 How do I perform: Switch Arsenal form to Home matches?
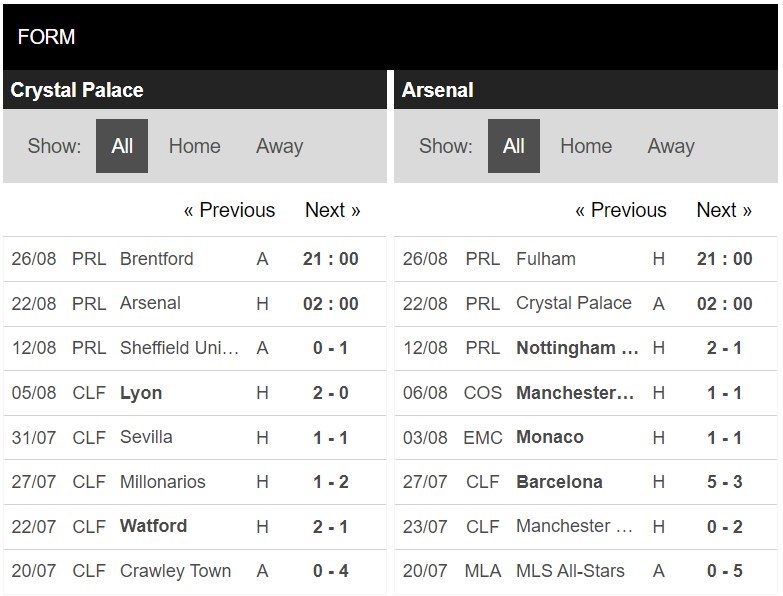586,146
